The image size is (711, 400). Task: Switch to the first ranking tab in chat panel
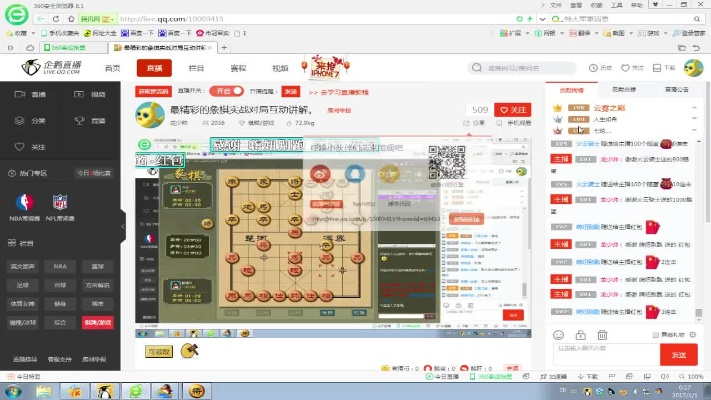coord(571,90)
